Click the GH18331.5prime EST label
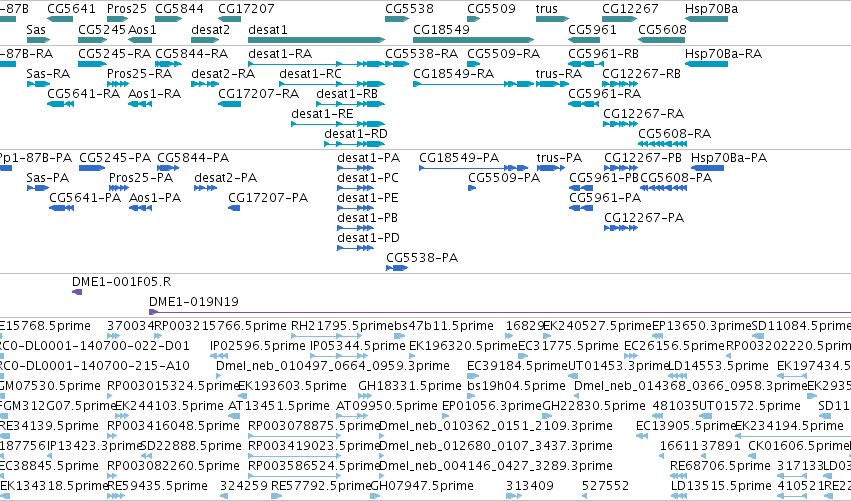The width and height of the screenshot is (851, 501). coord(410,386)
